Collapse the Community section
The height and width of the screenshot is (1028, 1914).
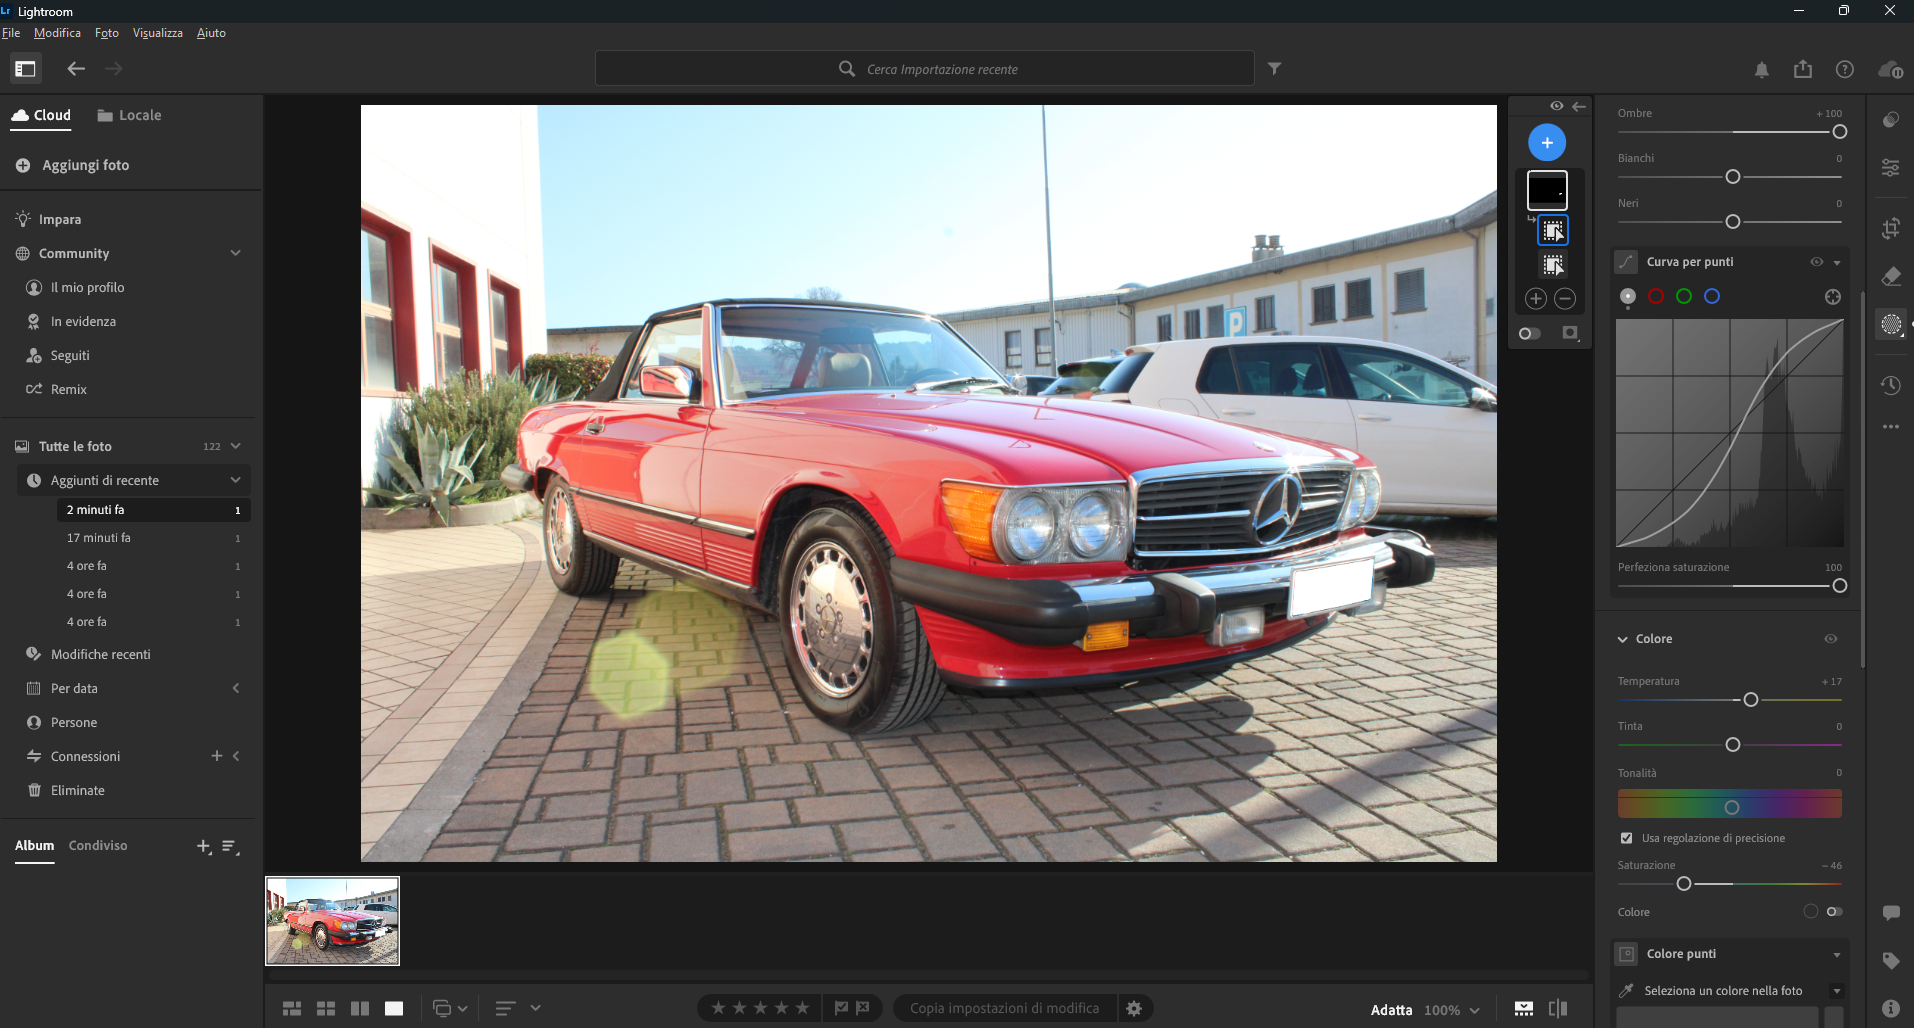236,253
